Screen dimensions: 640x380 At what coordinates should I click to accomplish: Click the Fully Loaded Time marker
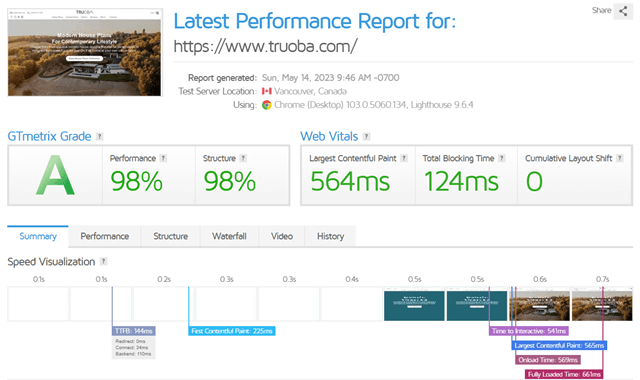click(564, 374)
